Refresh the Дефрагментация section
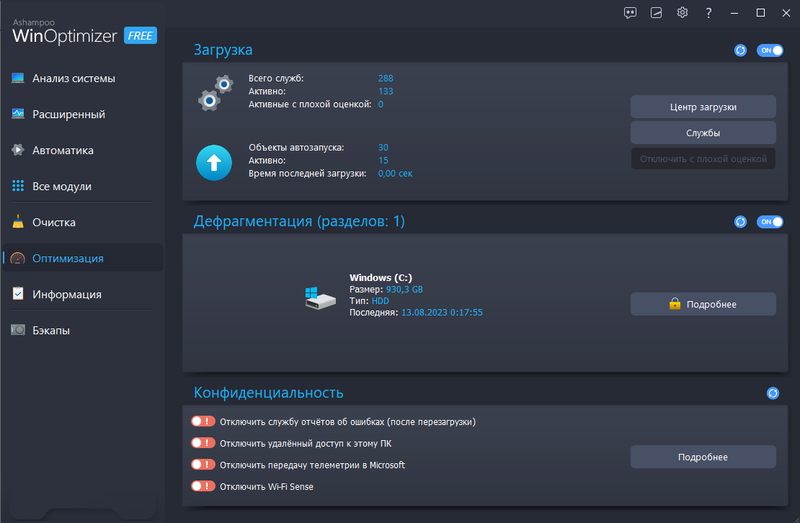The image size is (800, 523). (740, 221)
